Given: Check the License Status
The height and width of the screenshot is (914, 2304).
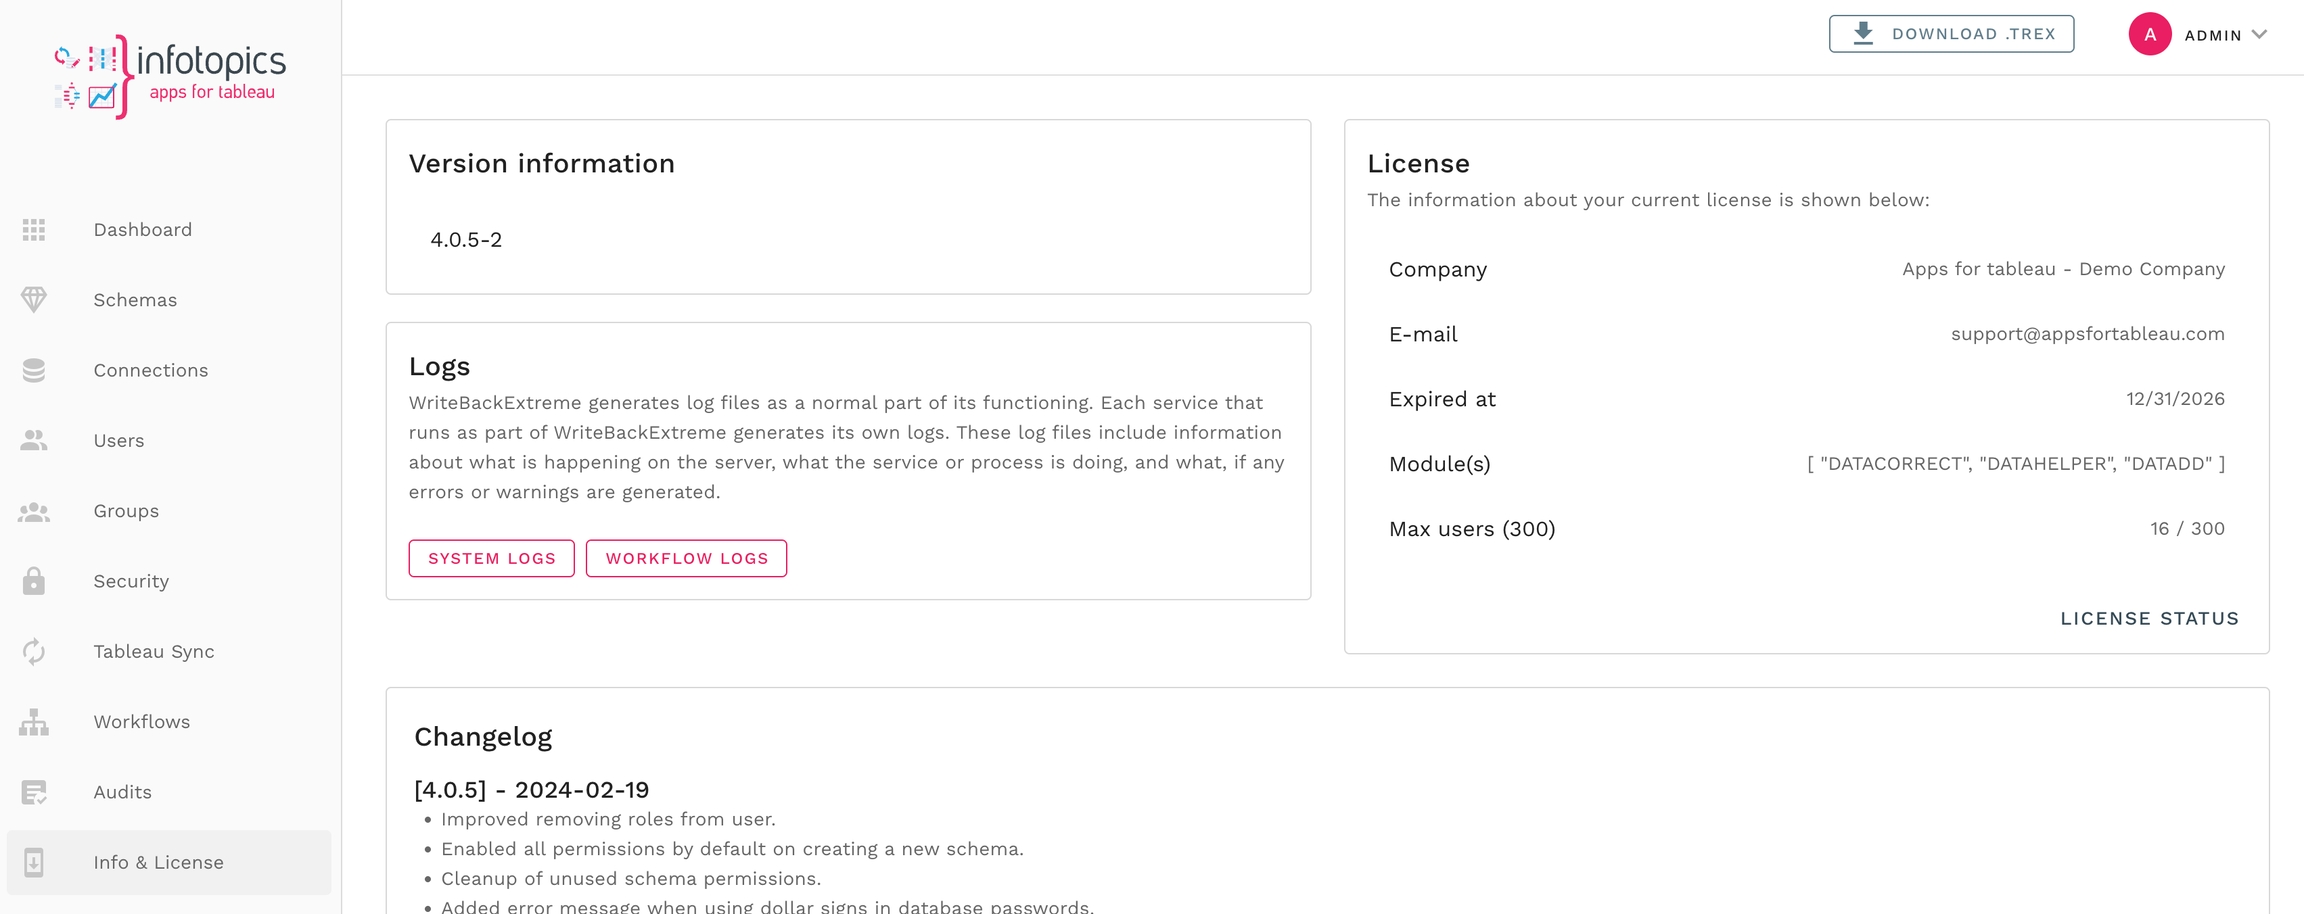Looking at the screenshot, I should 2149,619.
